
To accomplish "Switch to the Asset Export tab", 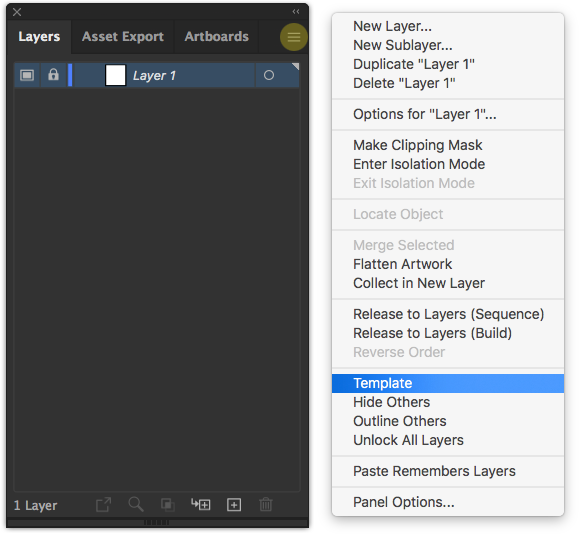I will (x=123, y=37).
